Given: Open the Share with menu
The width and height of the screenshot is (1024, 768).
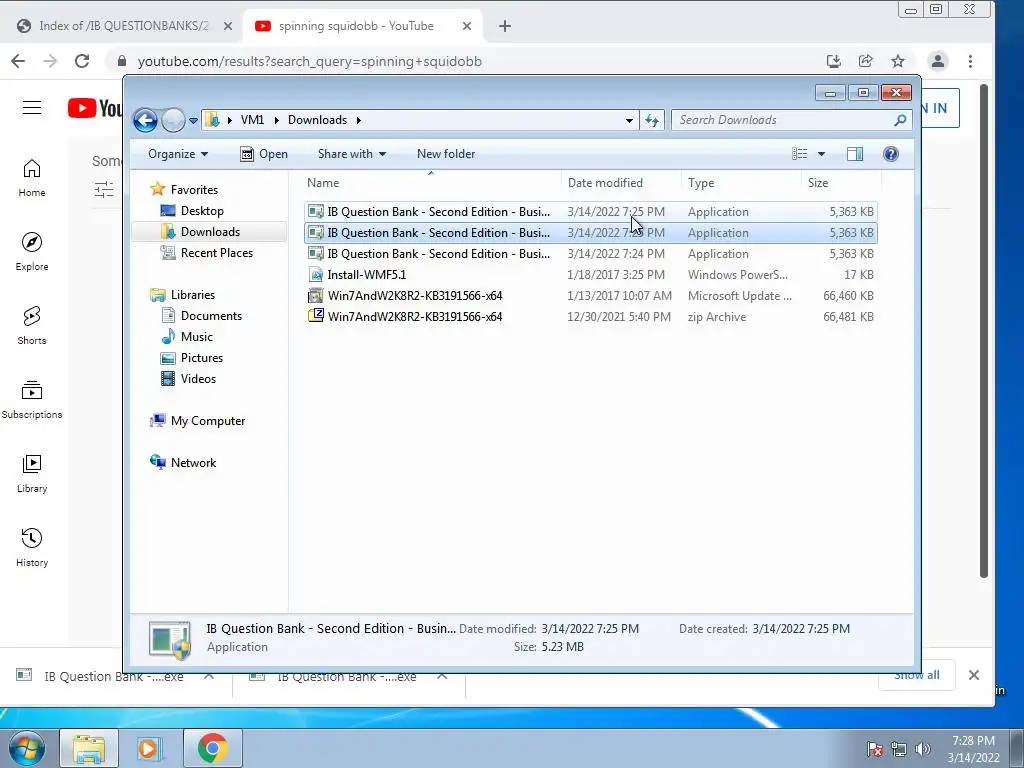Looking at the screenshot, I should pyautogui.click(x=351, y=154).
